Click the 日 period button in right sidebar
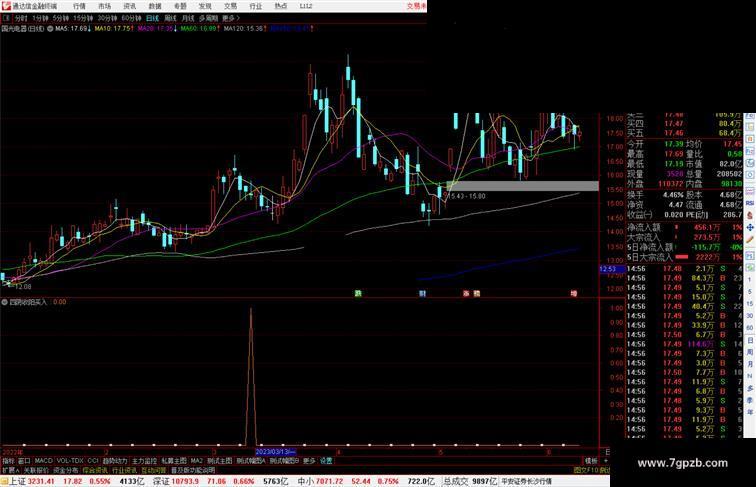 point(750,340)
